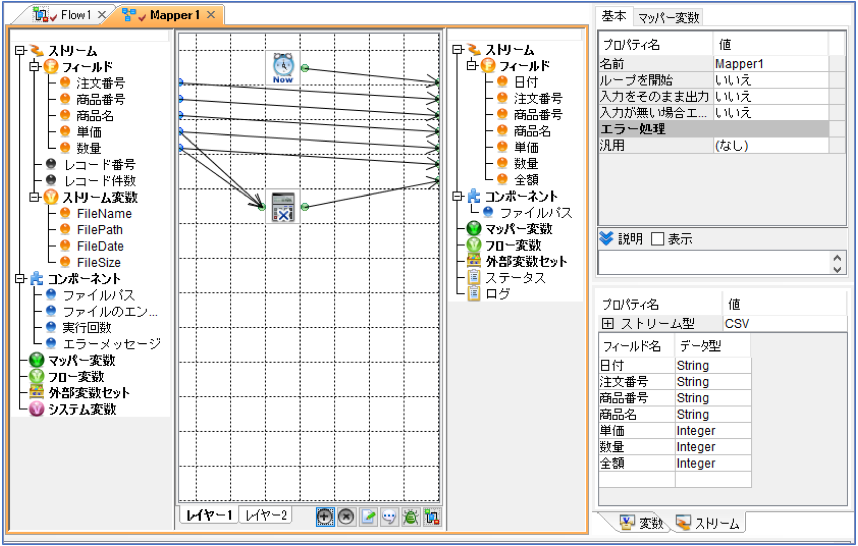Select the エラーメッセージ component item
This screenshot has width=858, height=546.
coord(112,344)
